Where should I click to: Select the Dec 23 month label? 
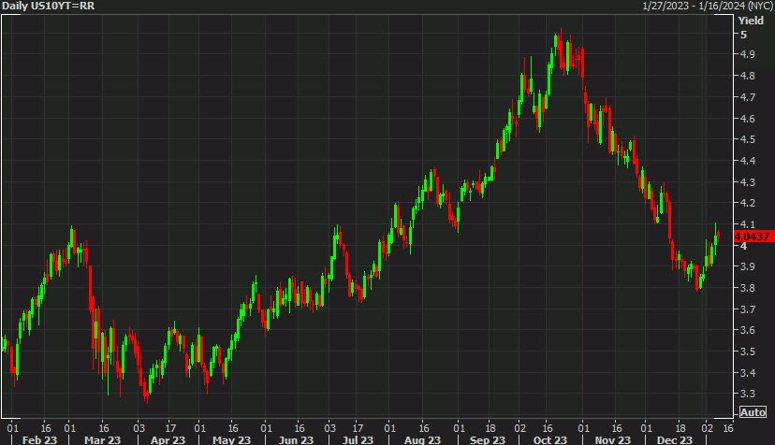point(675,440)
